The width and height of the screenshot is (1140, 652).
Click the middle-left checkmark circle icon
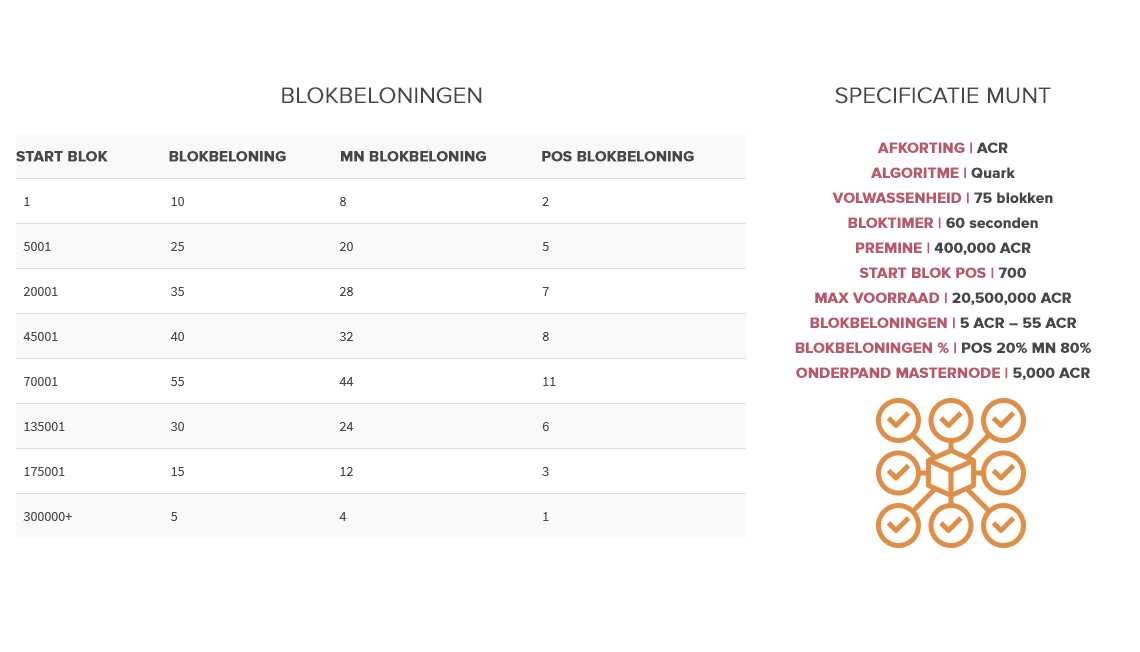899,472
